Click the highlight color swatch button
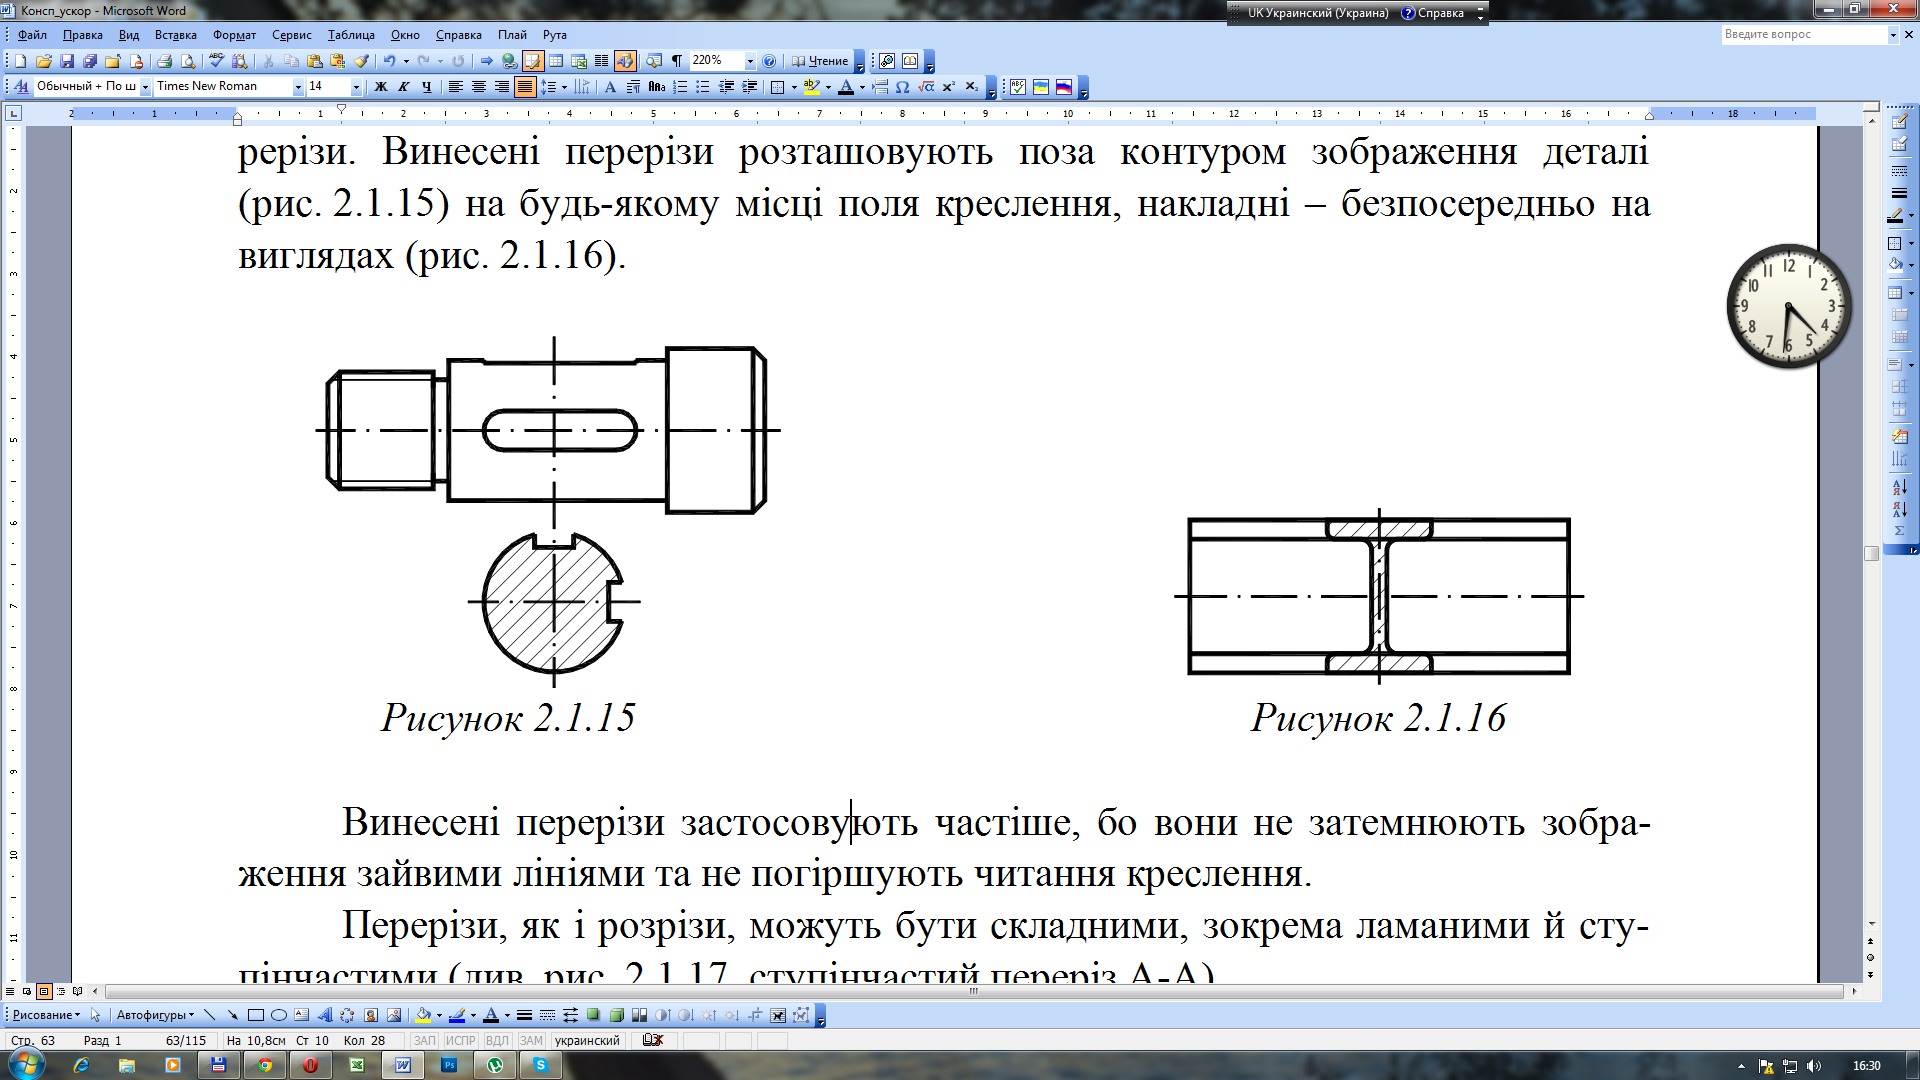The height and width of the screenshot is (1080, 1920). pos(811,87)
